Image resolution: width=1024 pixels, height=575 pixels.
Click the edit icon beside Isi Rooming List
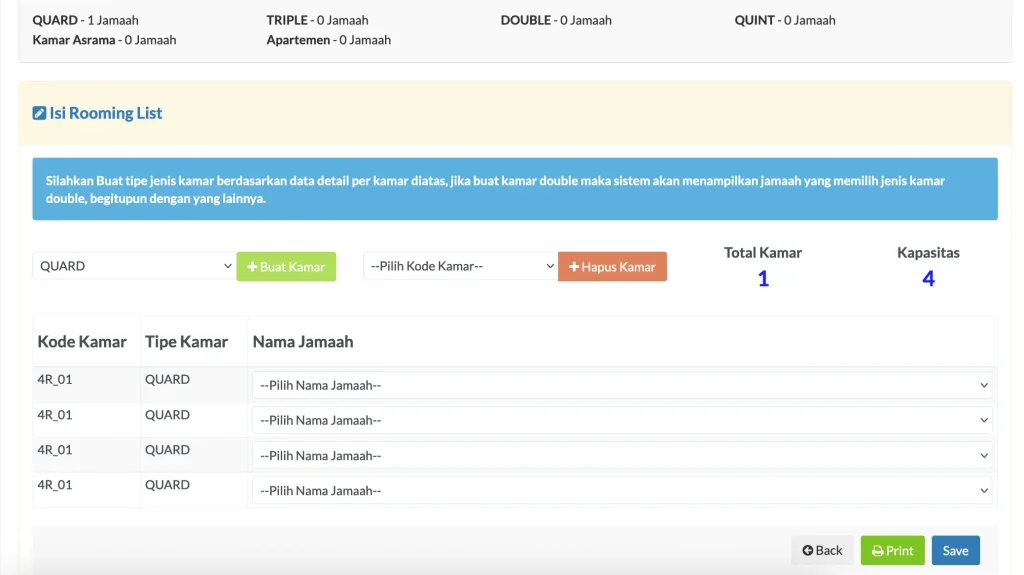point(39,113)
